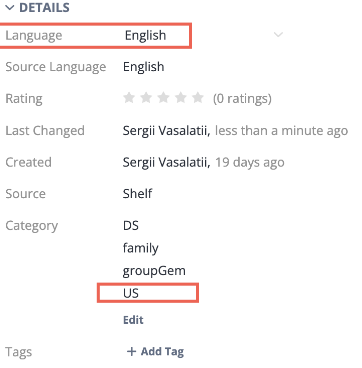The image size is (362, 368).
Task: Open the Language dropdown arrow
Action: tap(278, 35)
